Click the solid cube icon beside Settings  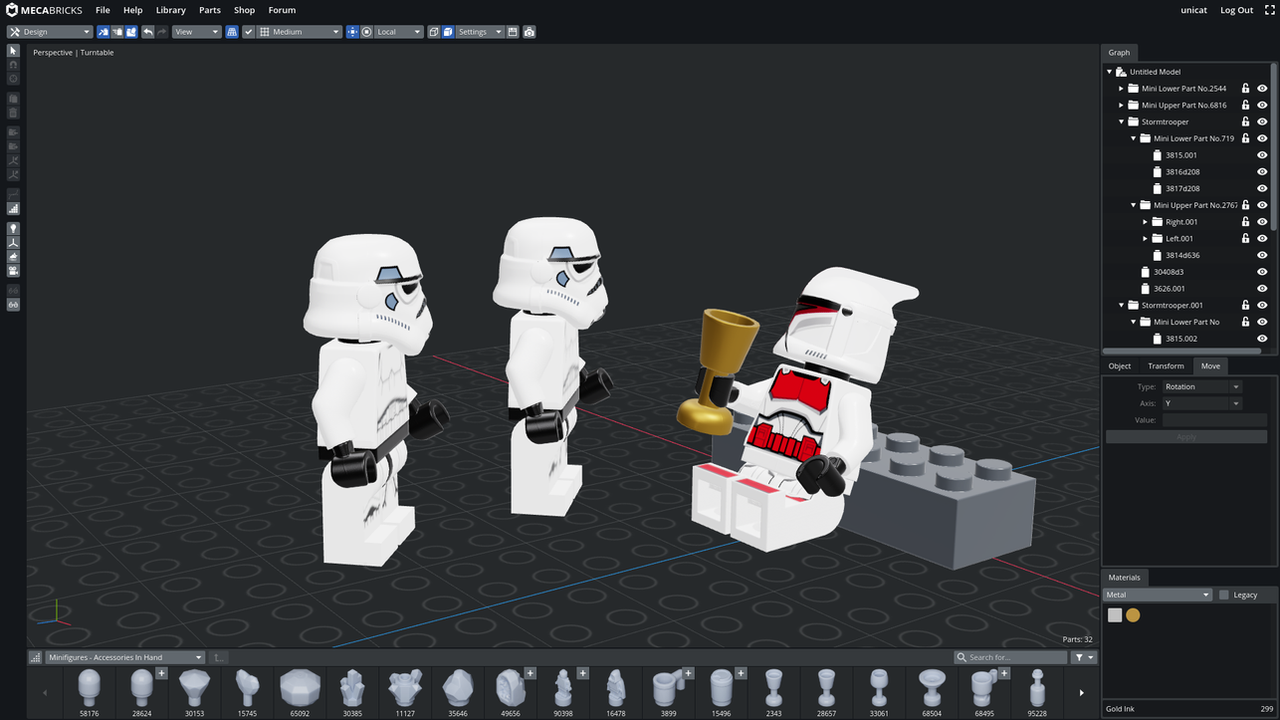[x=448, y=32]
